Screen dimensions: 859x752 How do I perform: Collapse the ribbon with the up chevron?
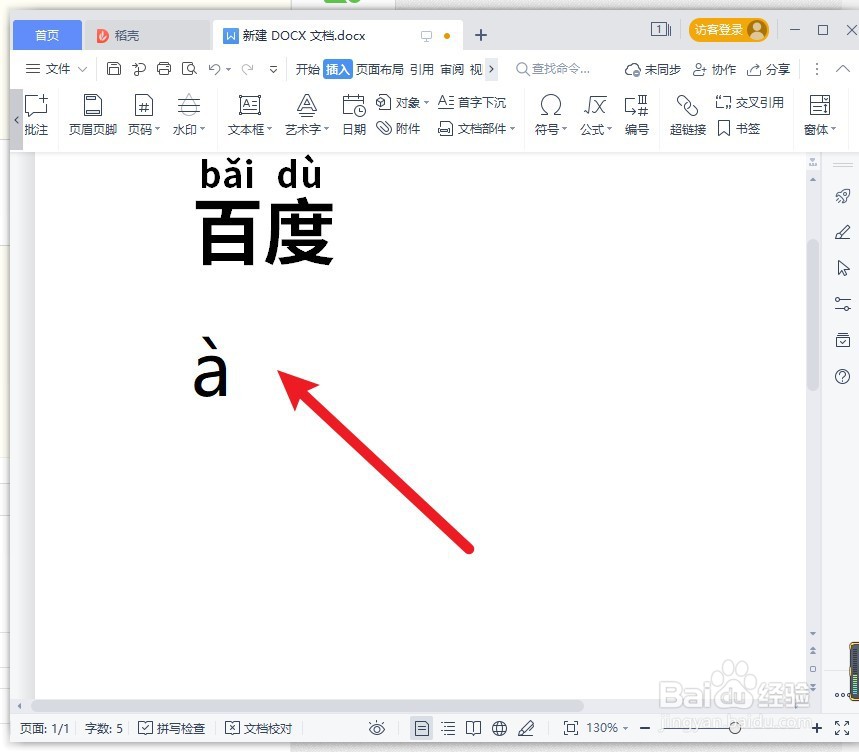843,68
